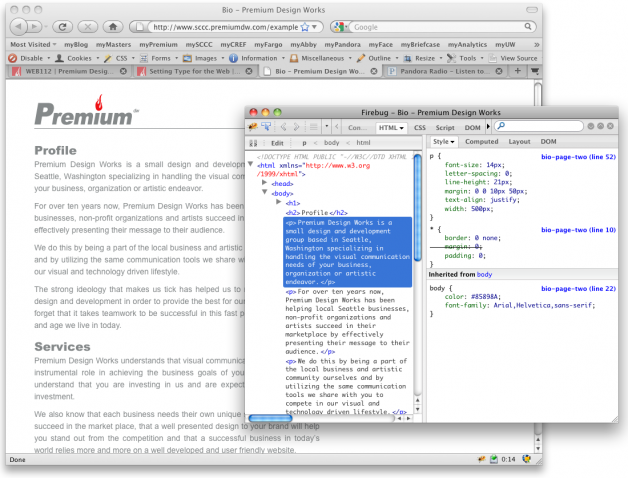
Task: Bookmark this page with the star icon
Action: (x=305, y=27)
